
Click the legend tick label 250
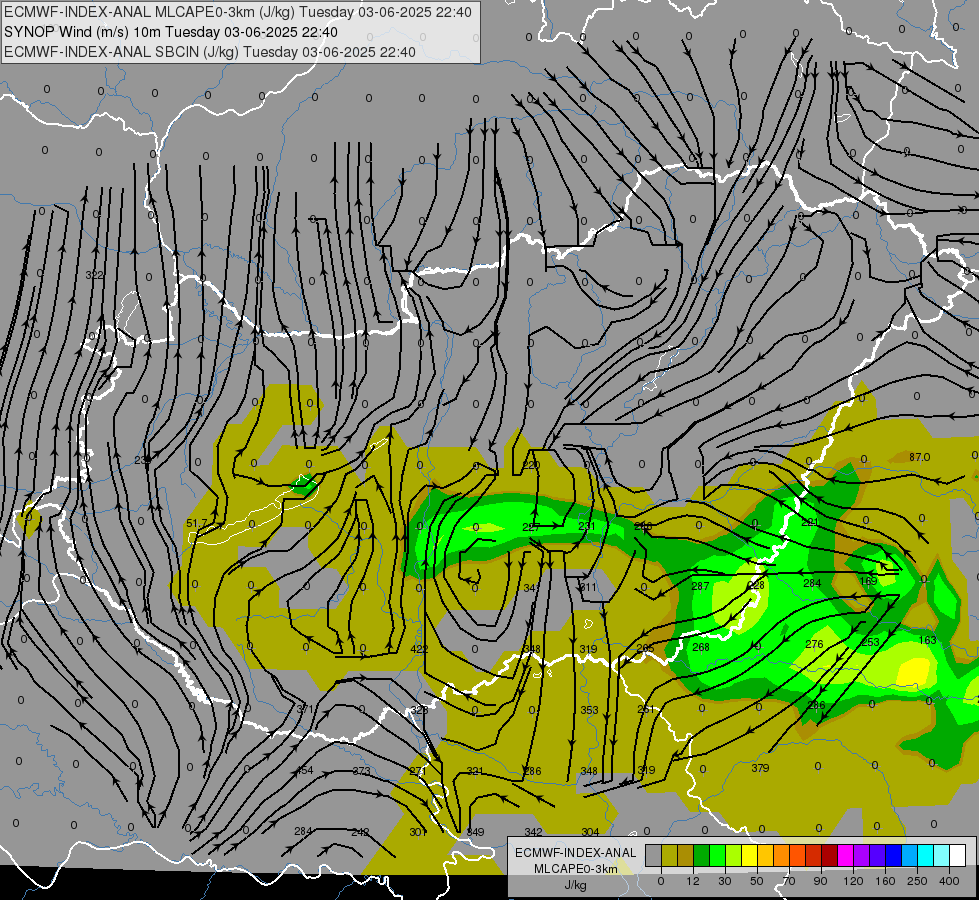click(x=917, y=881)
